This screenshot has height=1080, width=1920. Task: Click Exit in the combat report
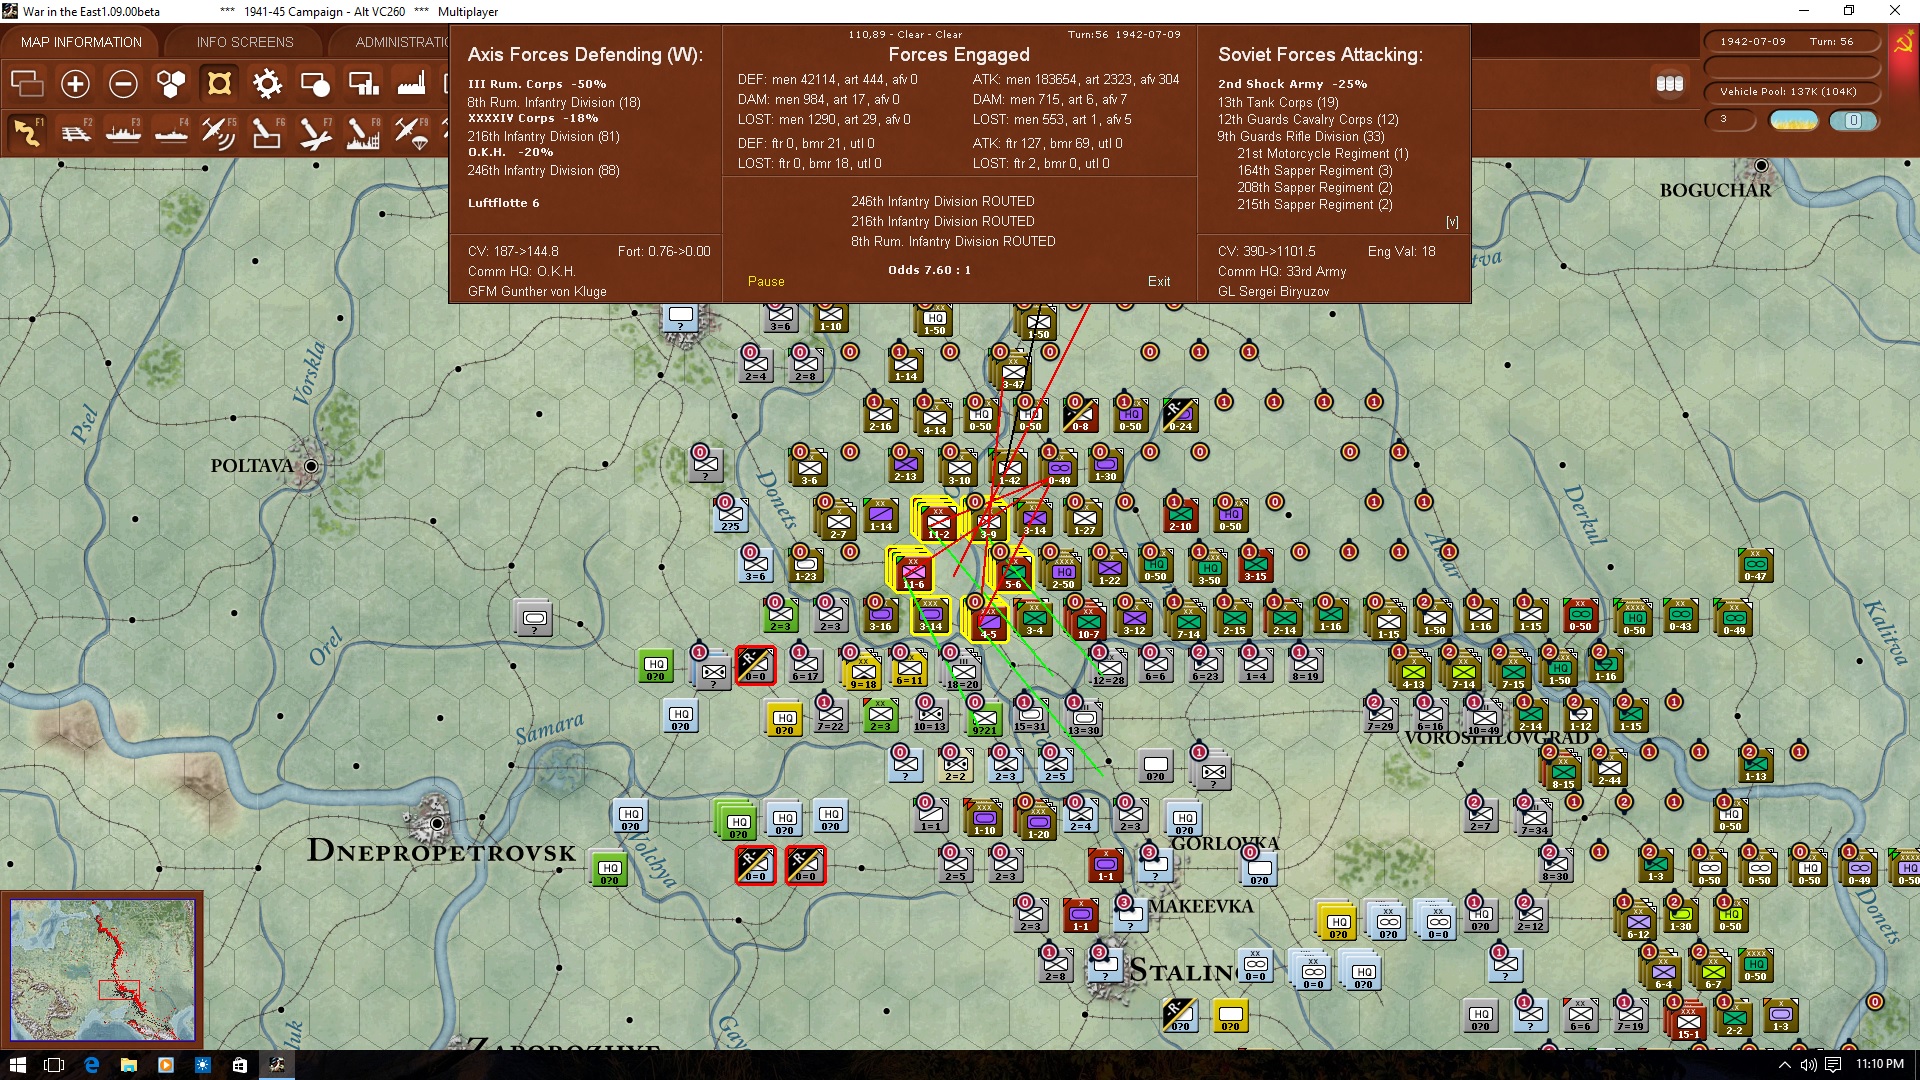click(1159, 282)
